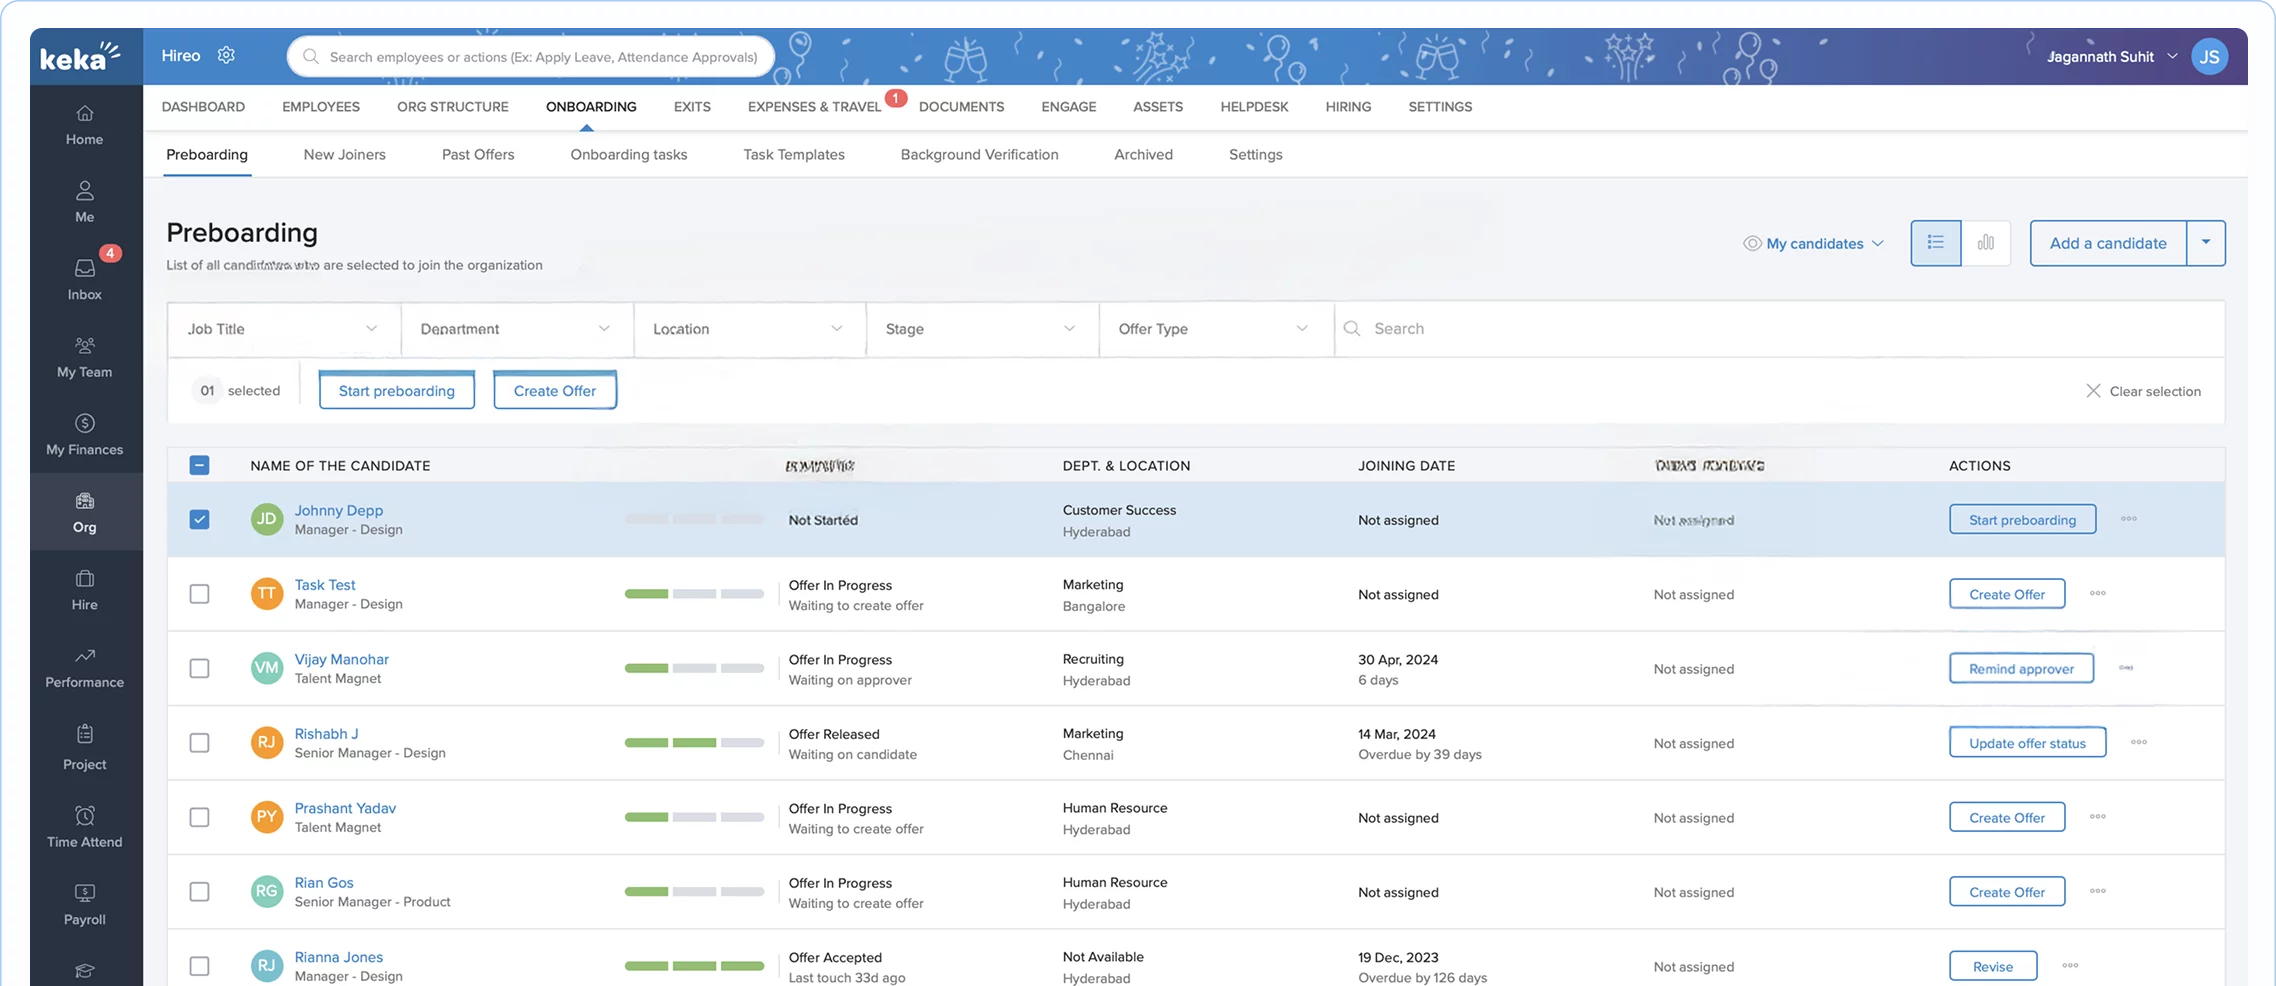Toggle the select-all header checkbox
The image size is (2276, 986).
click(x=200, y=465)
